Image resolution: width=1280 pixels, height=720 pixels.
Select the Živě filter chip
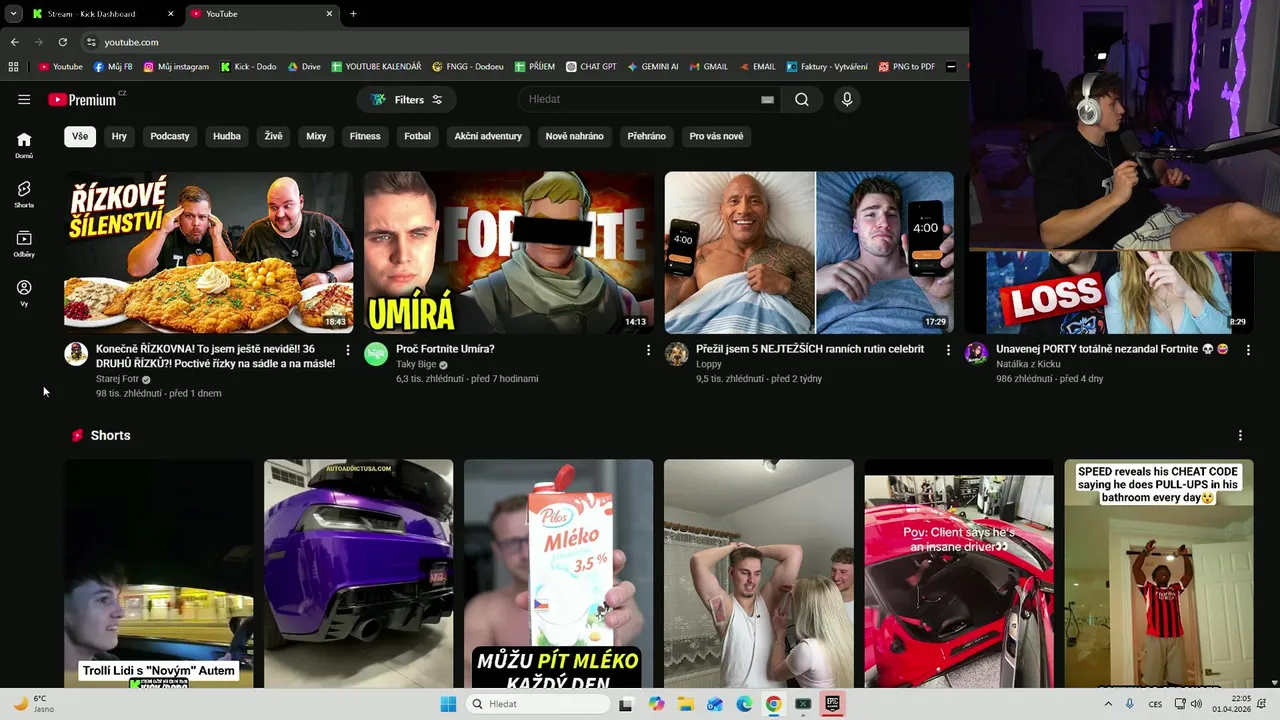273,136
